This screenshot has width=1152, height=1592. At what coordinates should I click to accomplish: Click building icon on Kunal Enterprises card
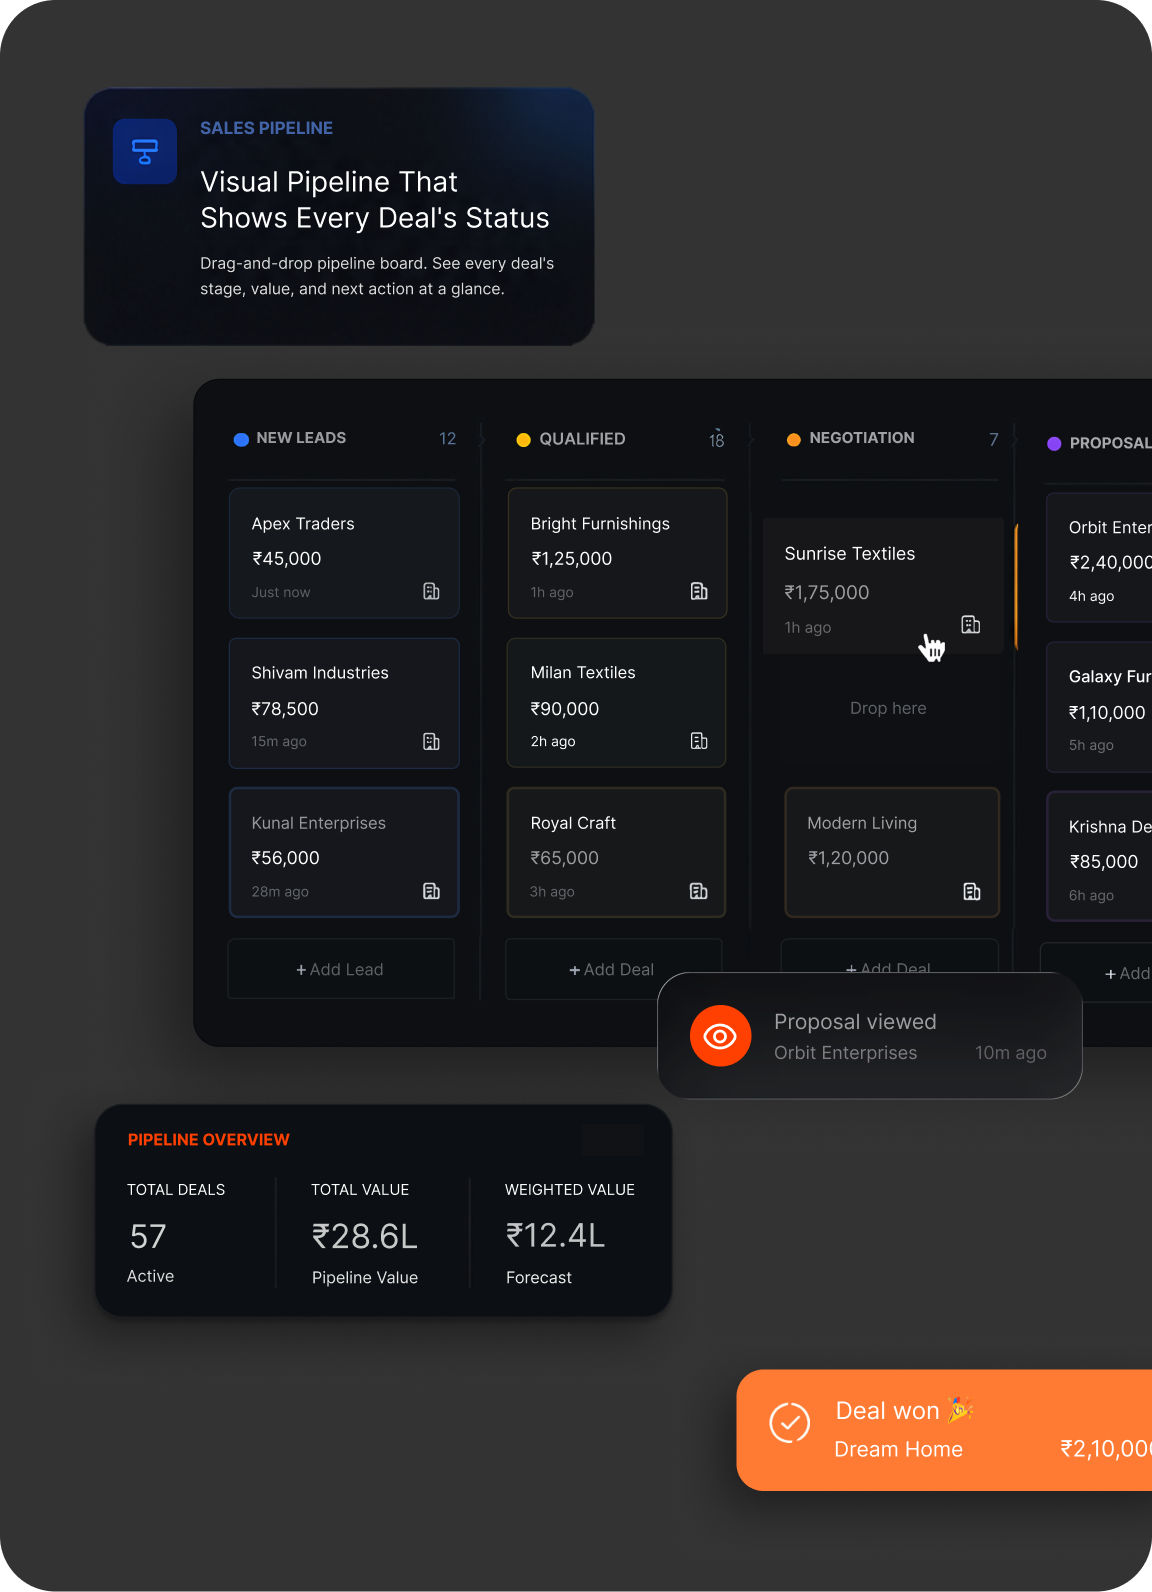431,891
